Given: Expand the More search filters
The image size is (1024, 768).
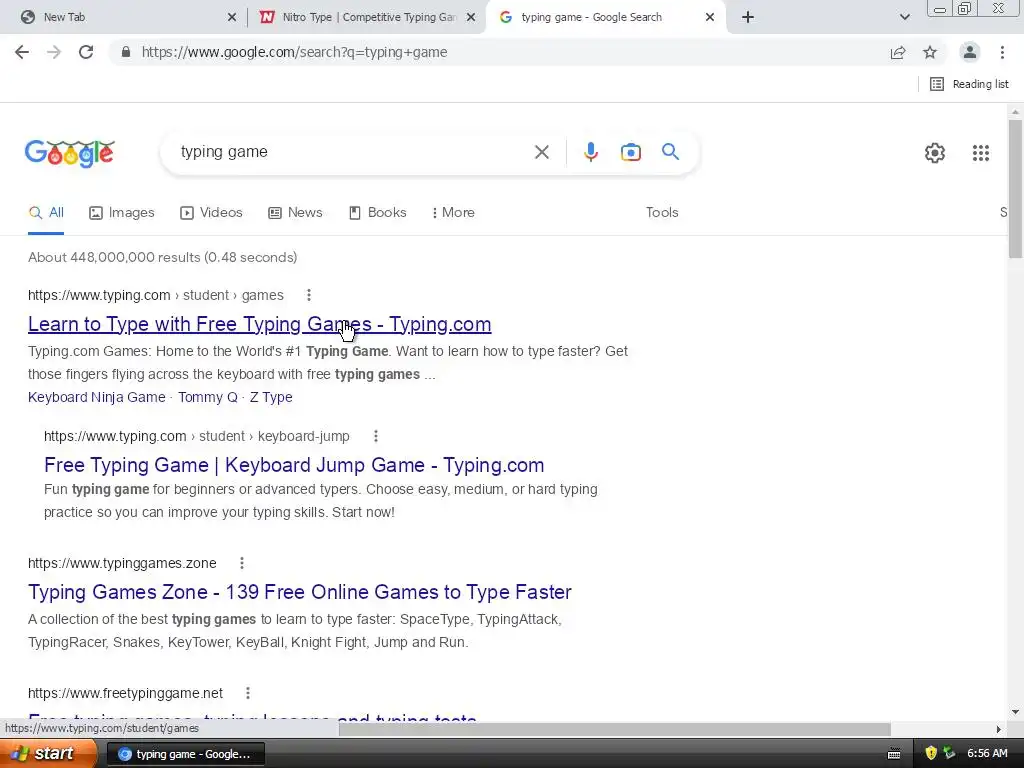Looking at the screenshot, I should pos(453,213).
